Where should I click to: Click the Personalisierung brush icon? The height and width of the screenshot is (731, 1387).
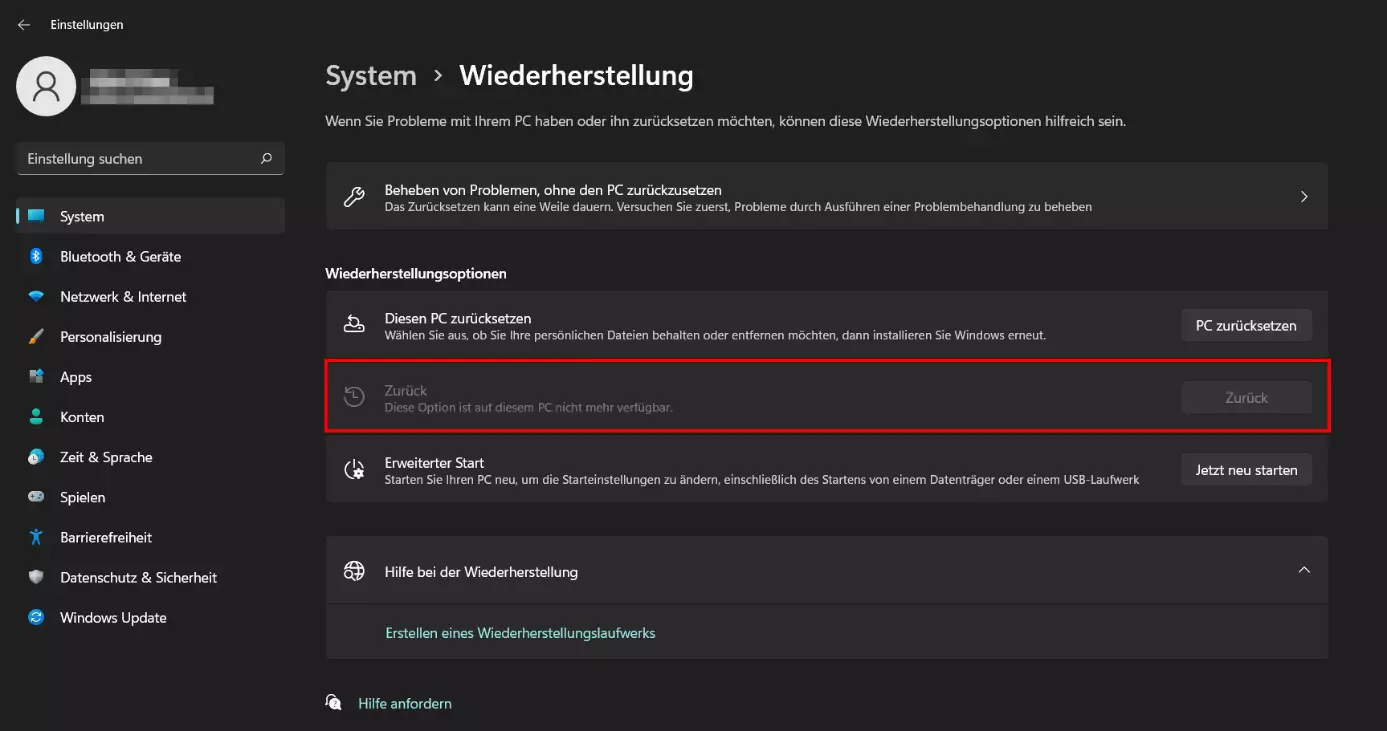(37, 337)
